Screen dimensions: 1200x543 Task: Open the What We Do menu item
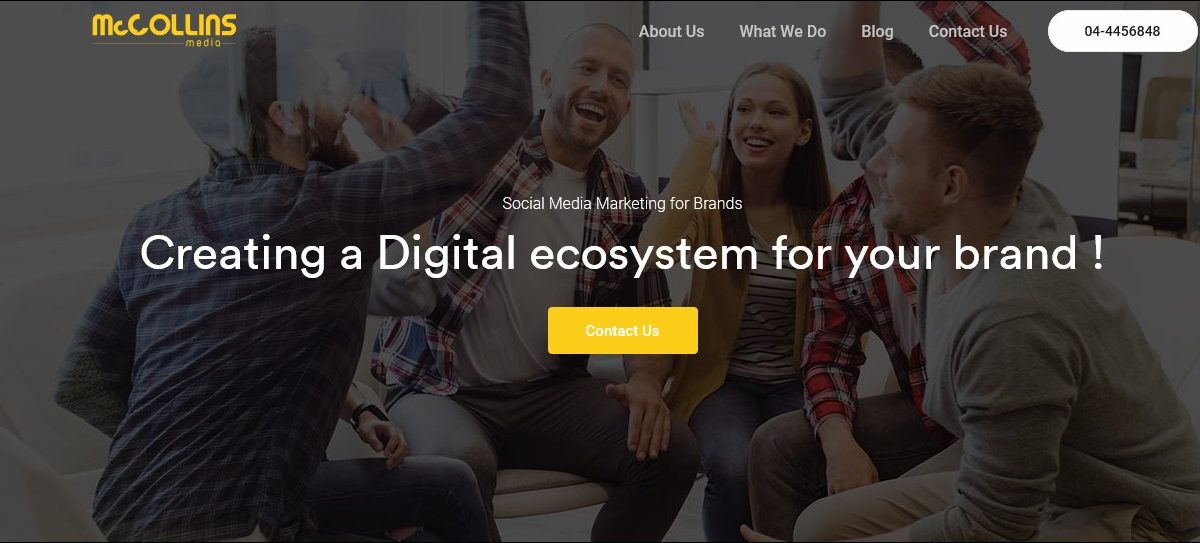tap(782, 31)
